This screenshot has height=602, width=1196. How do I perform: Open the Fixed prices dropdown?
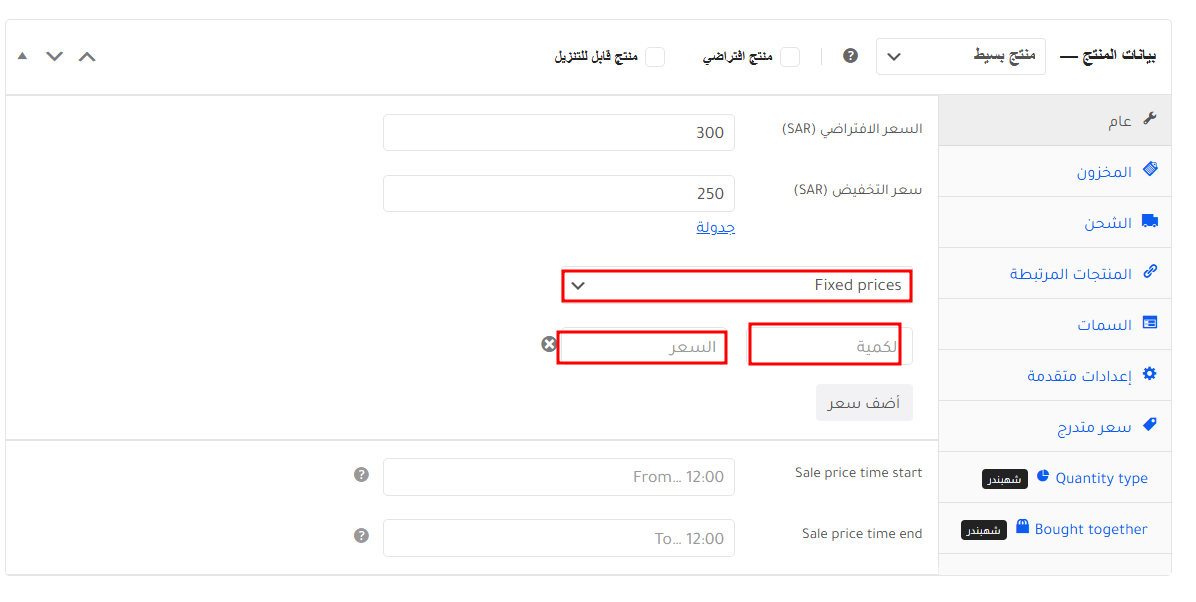point(737,286)
